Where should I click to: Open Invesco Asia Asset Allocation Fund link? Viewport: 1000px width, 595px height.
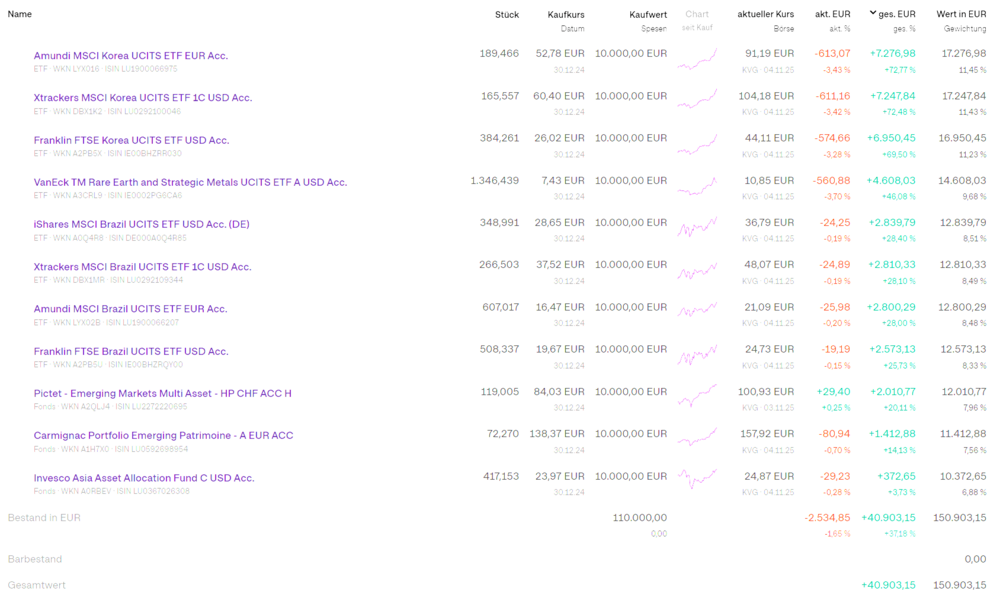point(143,478)
